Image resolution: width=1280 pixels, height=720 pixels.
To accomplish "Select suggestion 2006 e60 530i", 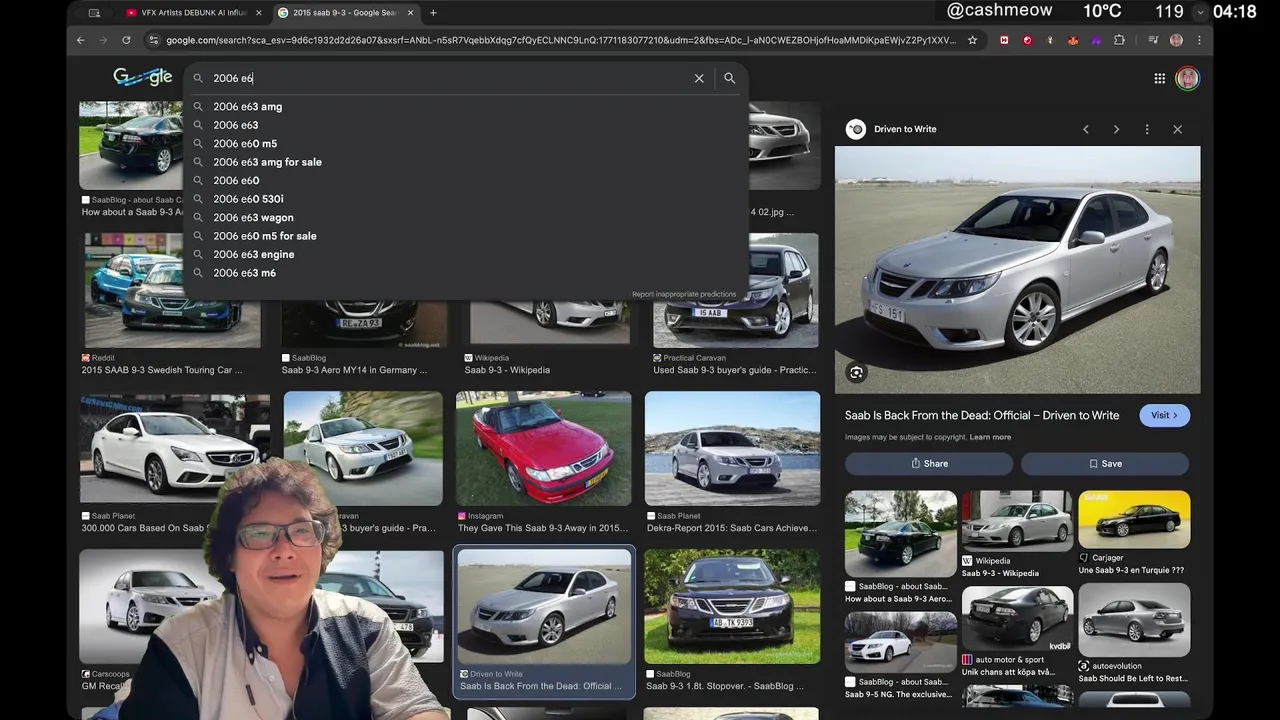I will [248, 199].
